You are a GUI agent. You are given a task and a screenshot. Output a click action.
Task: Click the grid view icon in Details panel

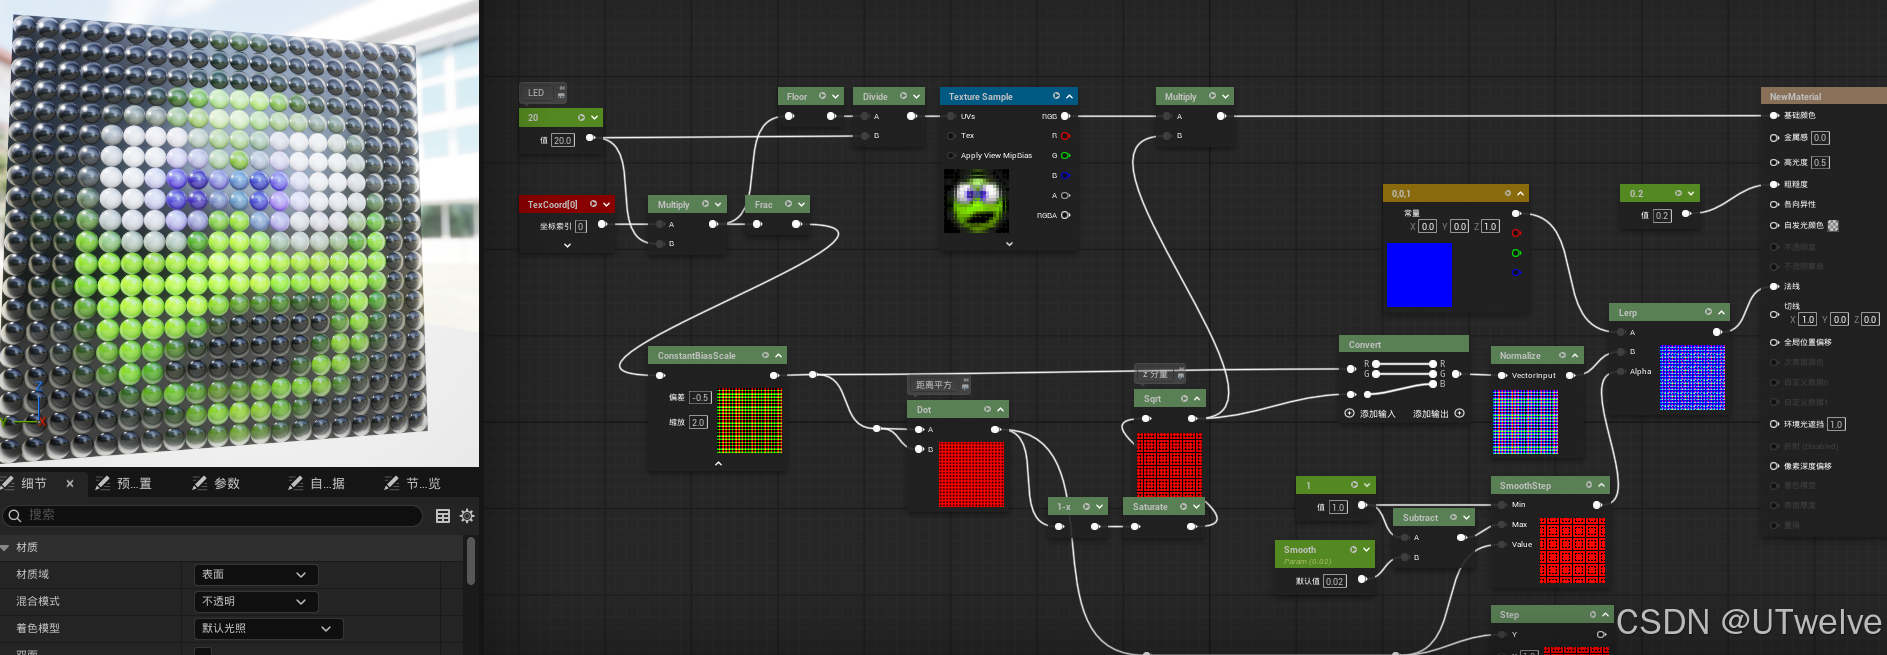pos(443,516)
